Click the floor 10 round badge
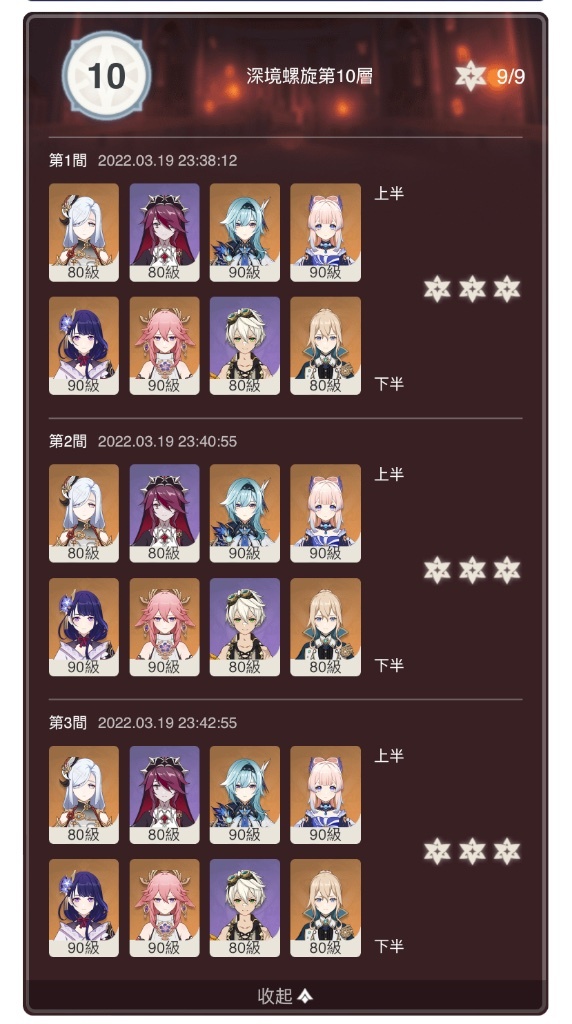Image resolution: width=572 pixels, height=1024 pixels. pos(106,76)
